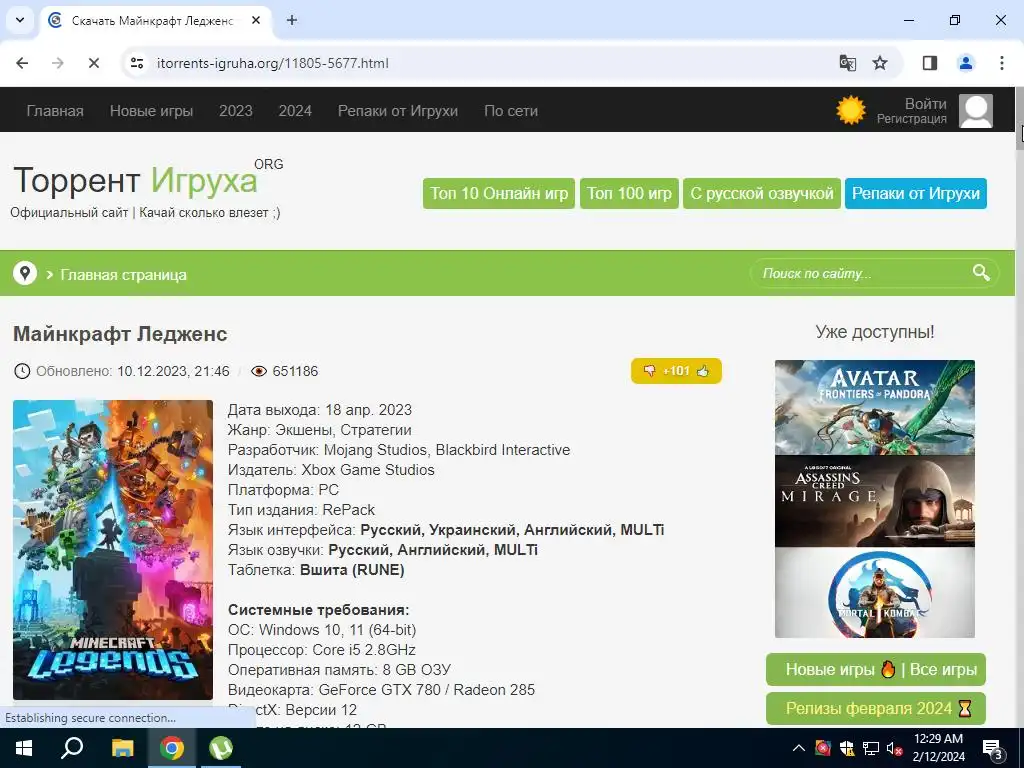Click Главная страница breadcrumb link
The image size is (1024, 768).
123,275
